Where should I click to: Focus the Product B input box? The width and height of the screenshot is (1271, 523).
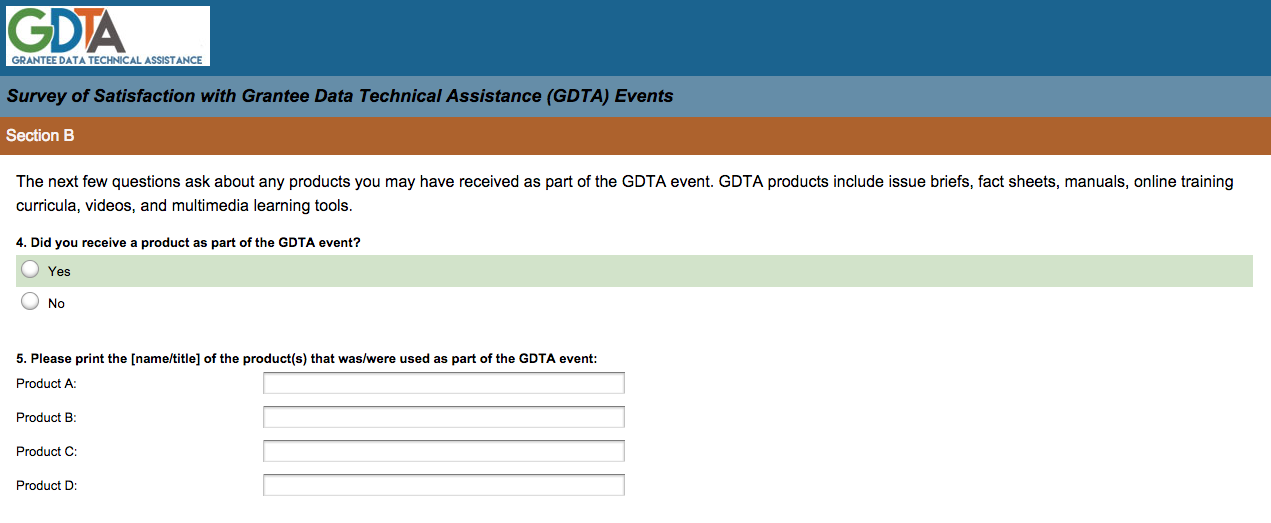pyautogui.click(x=443, y=417)
